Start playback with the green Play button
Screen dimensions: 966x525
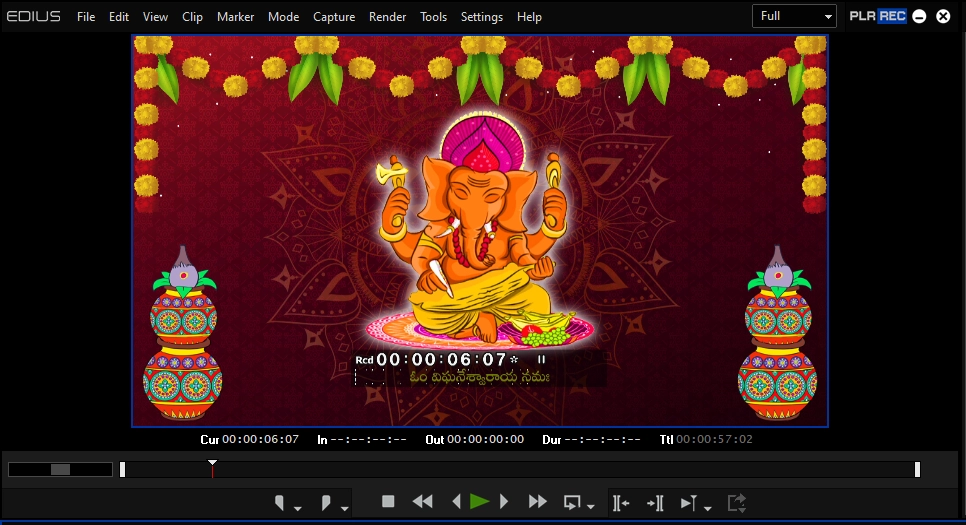coord(479,502)
